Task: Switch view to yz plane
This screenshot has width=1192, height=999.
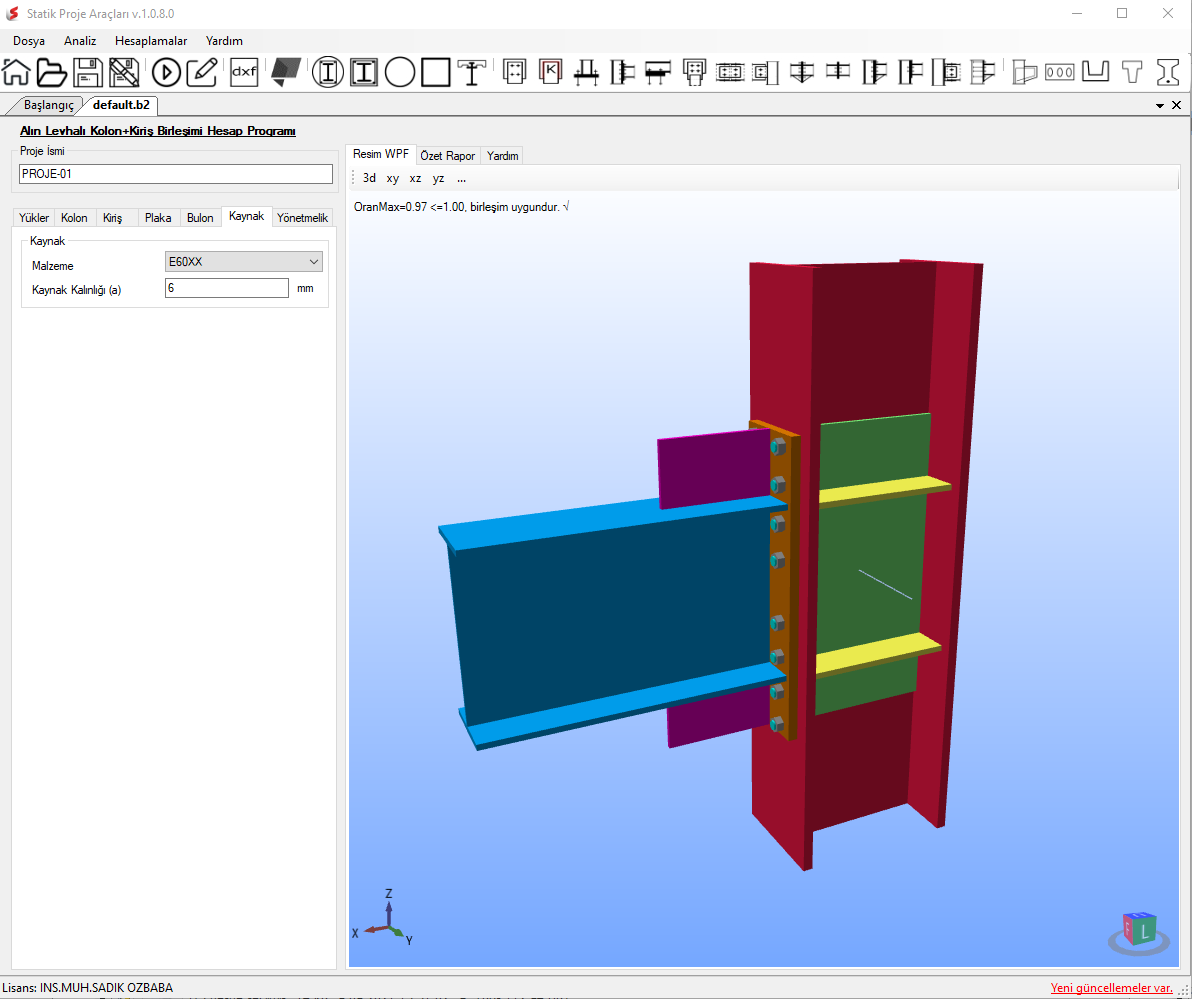Action: [438, 179]
